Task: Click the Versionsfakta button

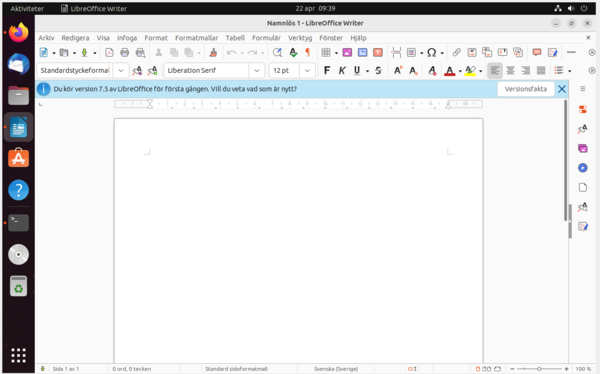Action: click(x=525, y=89)
